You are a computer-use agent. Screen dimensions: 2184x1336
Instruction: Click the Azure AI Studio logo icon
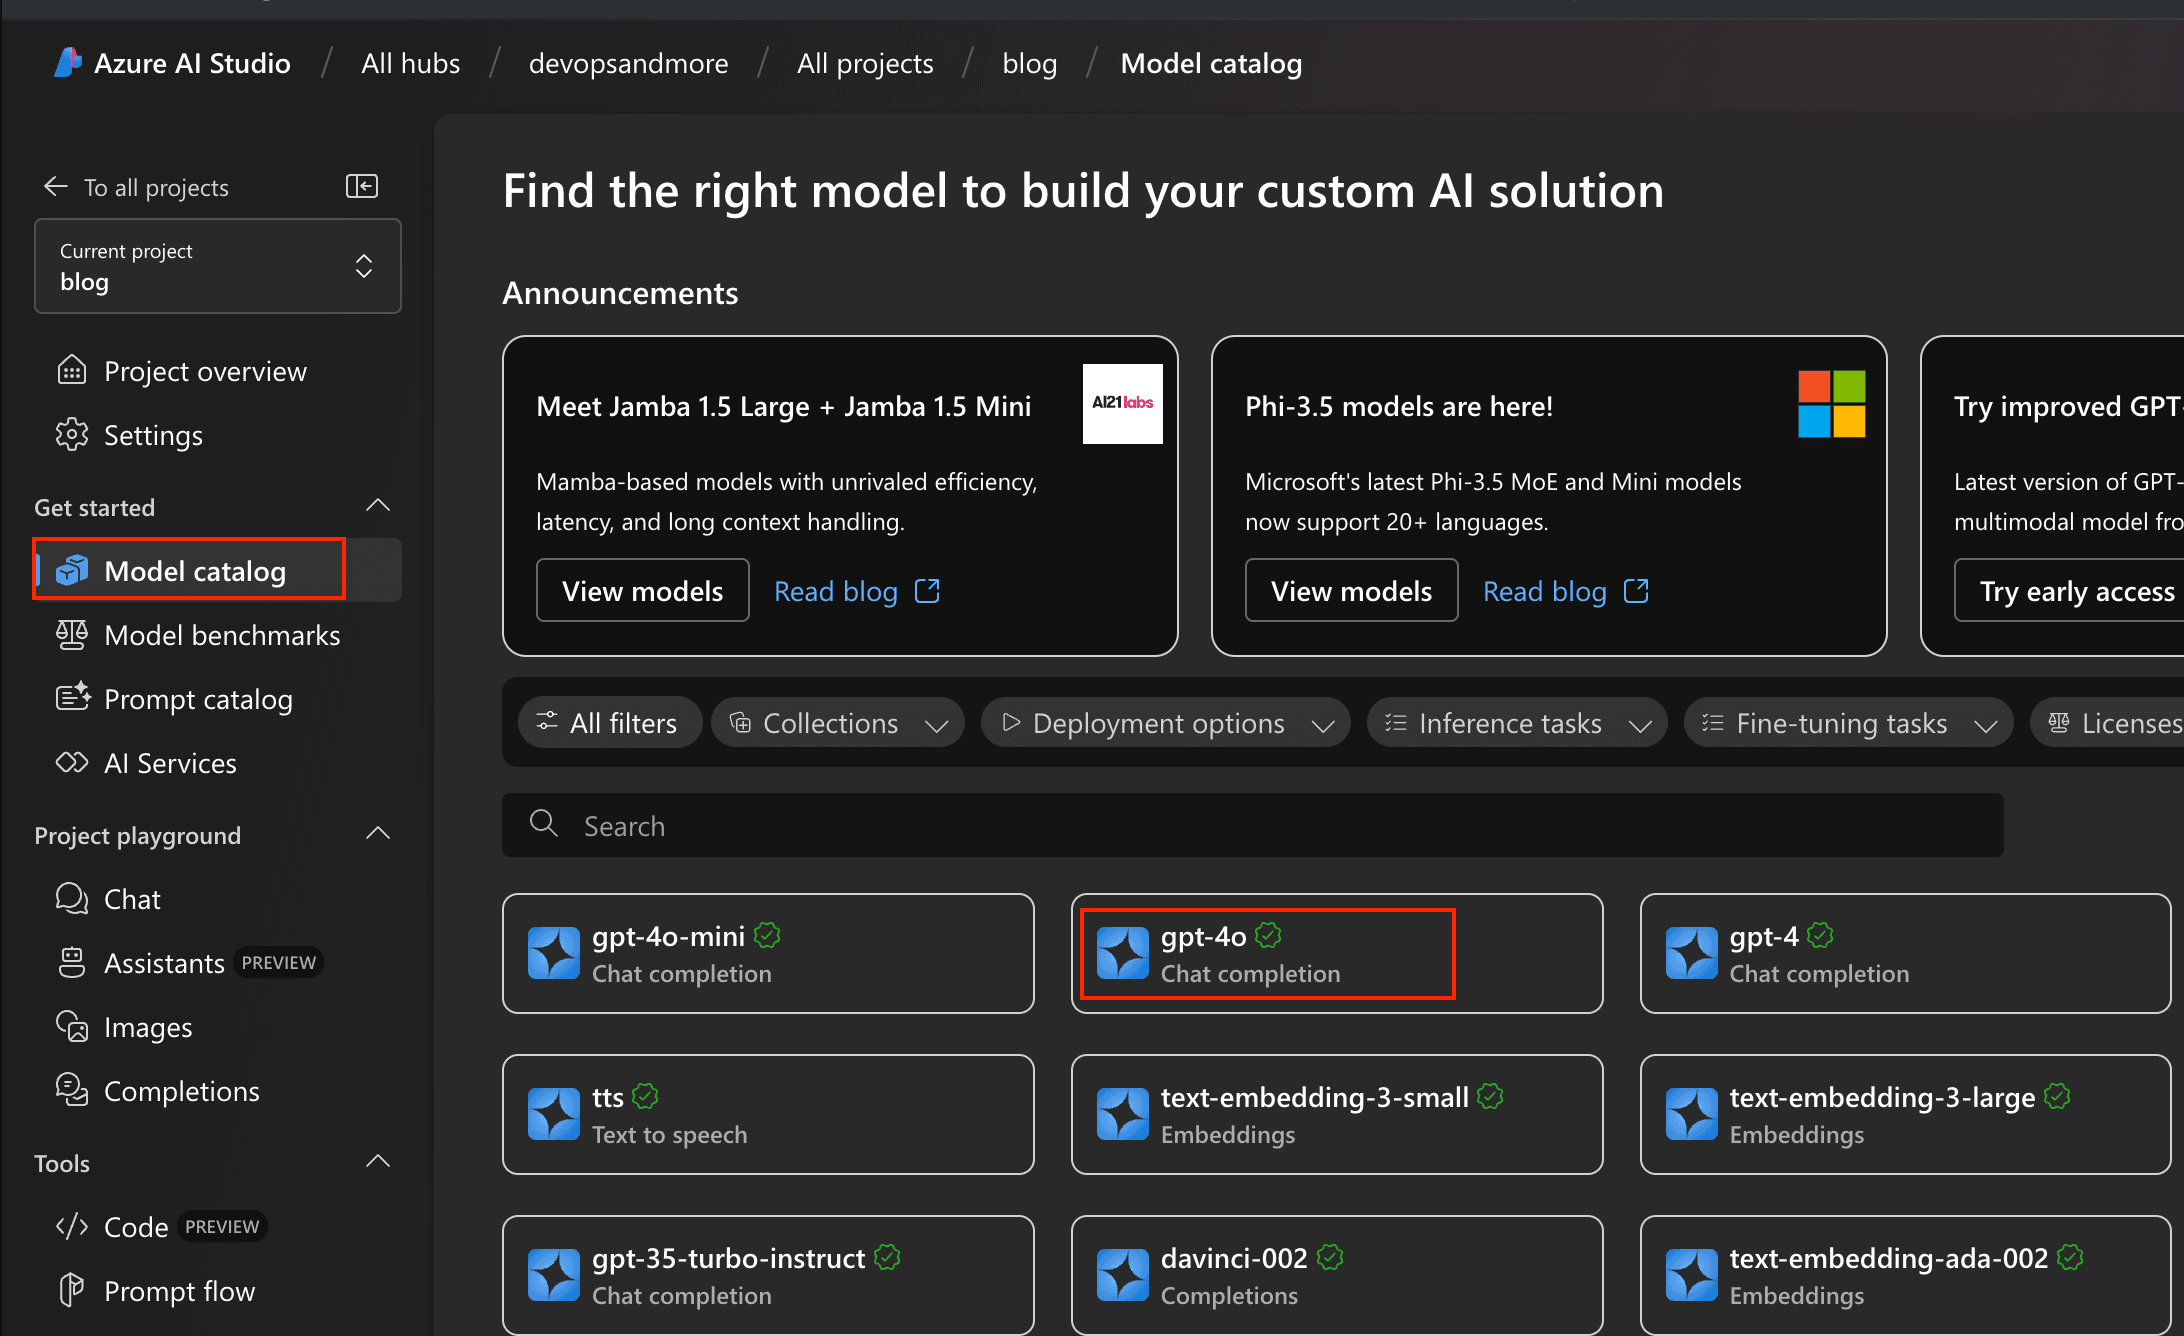click(67, 63)
